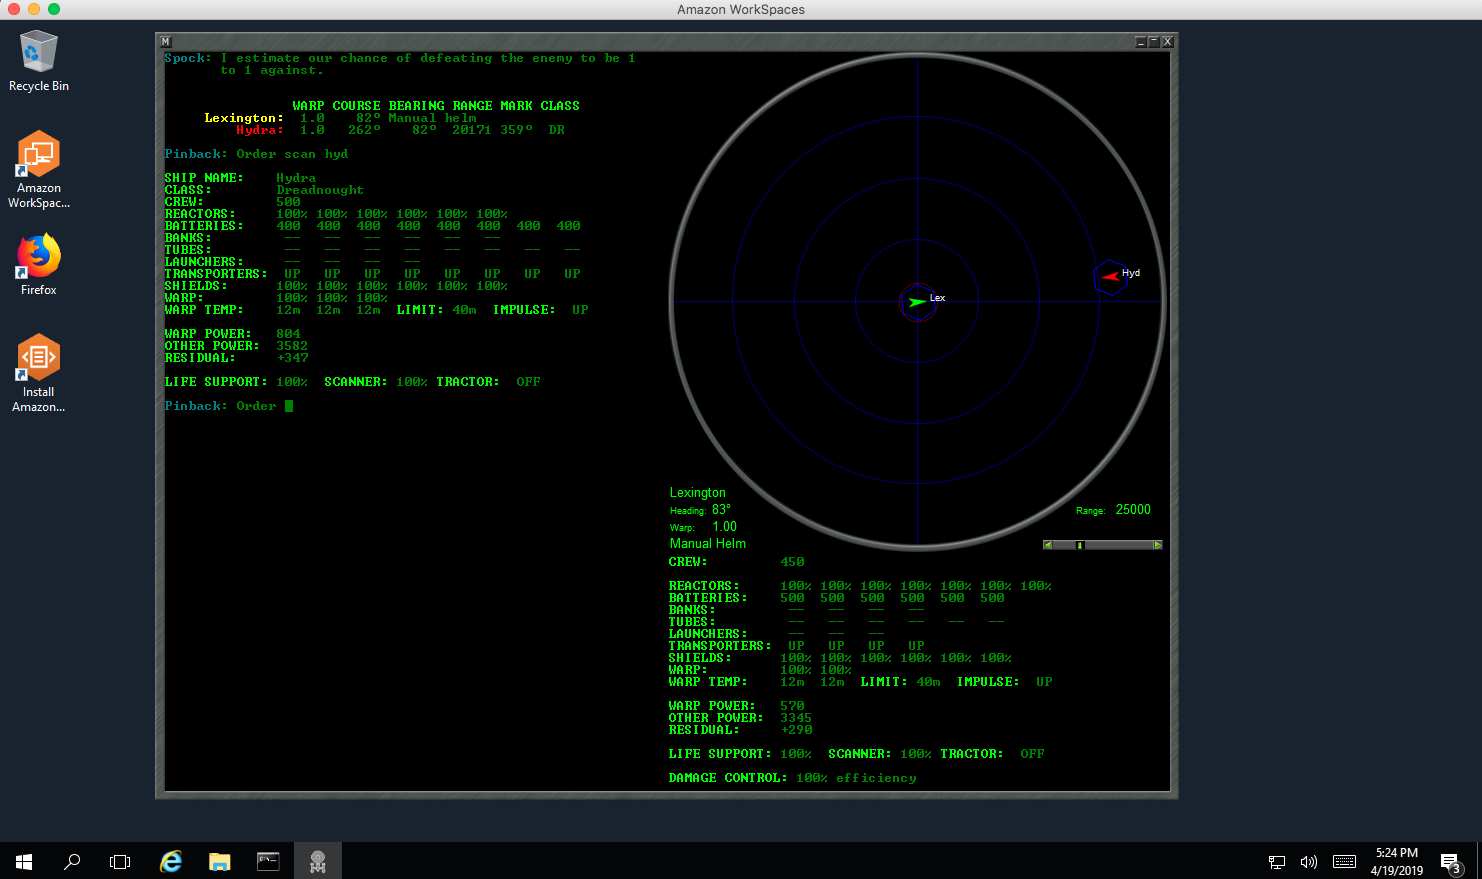This screenshot has width=1482, height=879.
Task: Launch Internet Explorer from the taskbar
Action: click(171, 861)
